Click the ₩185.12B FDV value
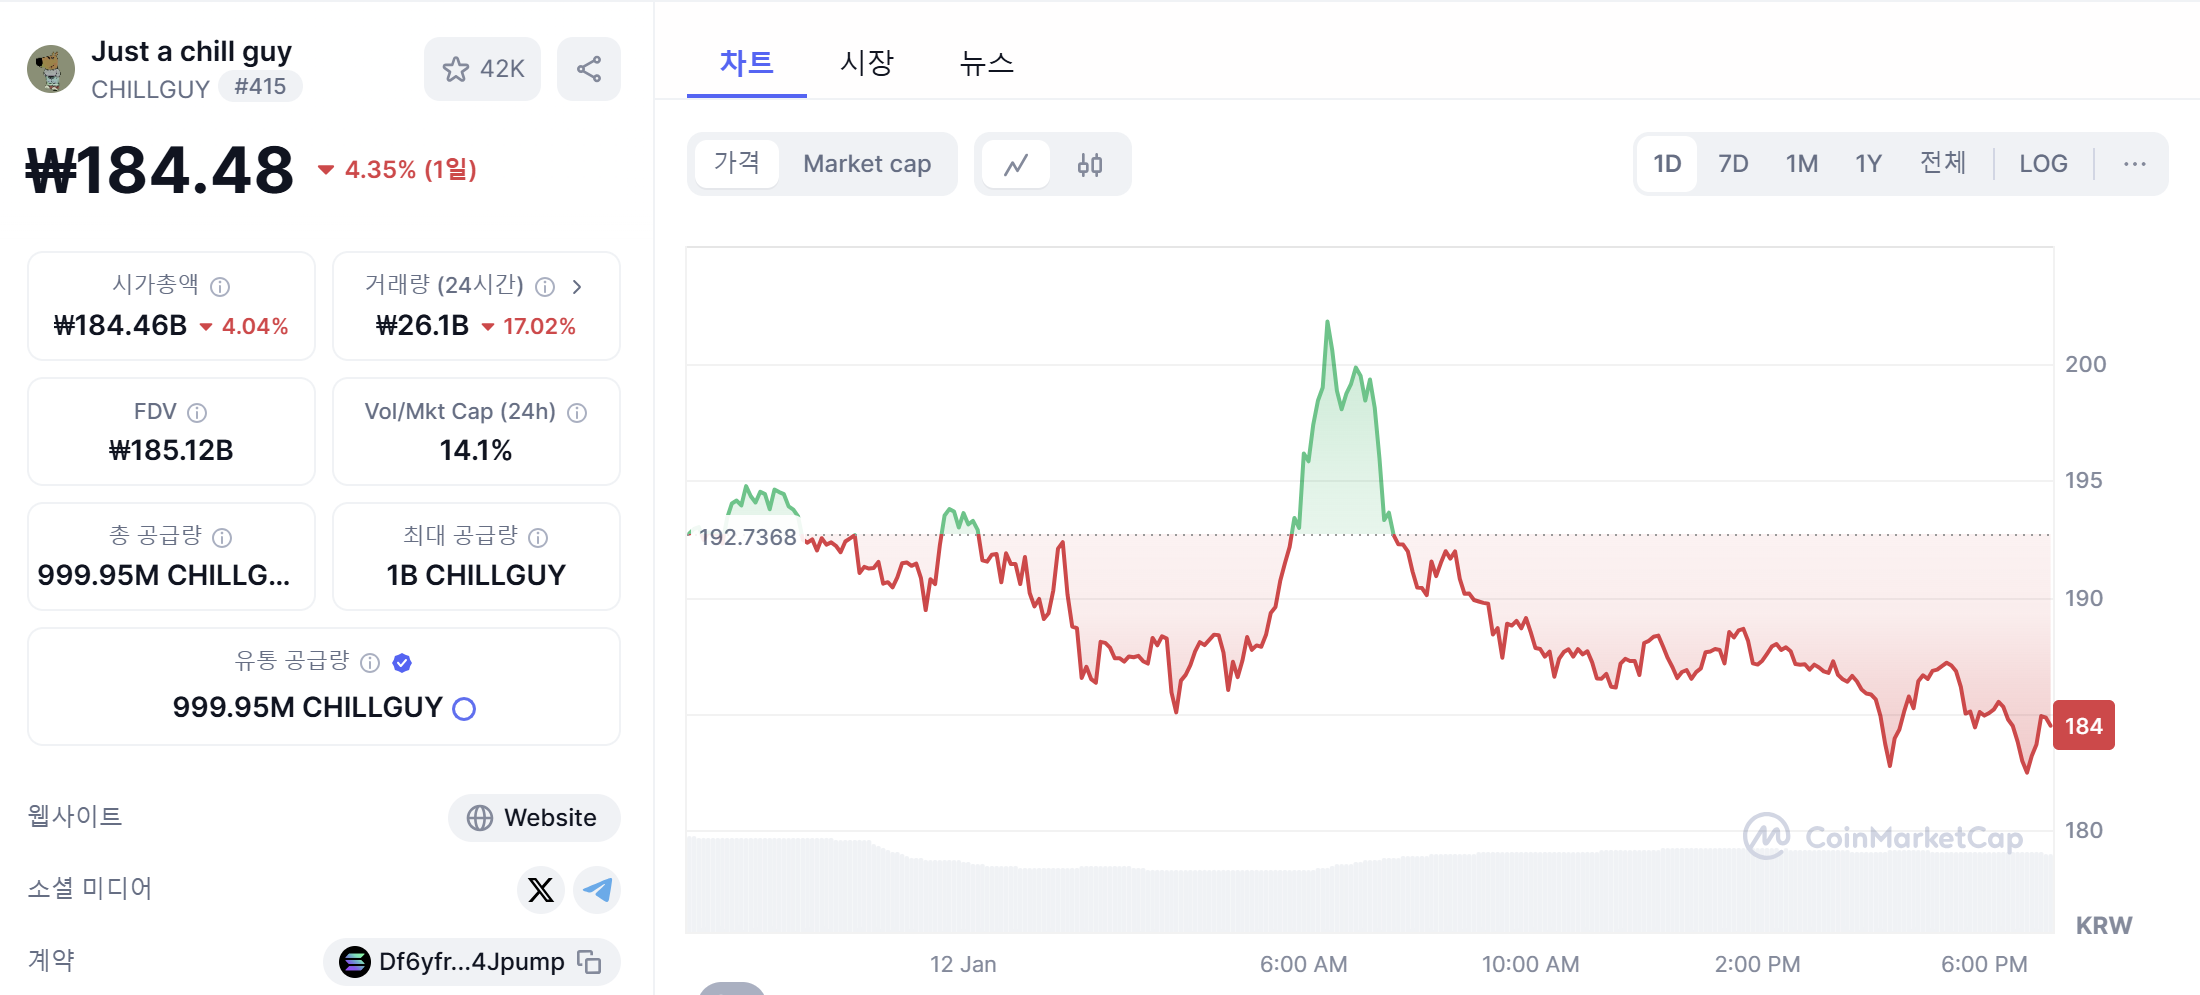 171,451
